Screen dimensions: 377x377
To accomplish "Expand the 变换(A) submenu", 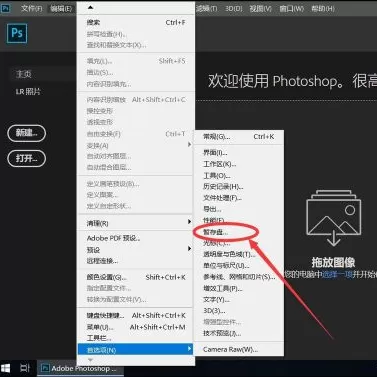I will [136, 145].
